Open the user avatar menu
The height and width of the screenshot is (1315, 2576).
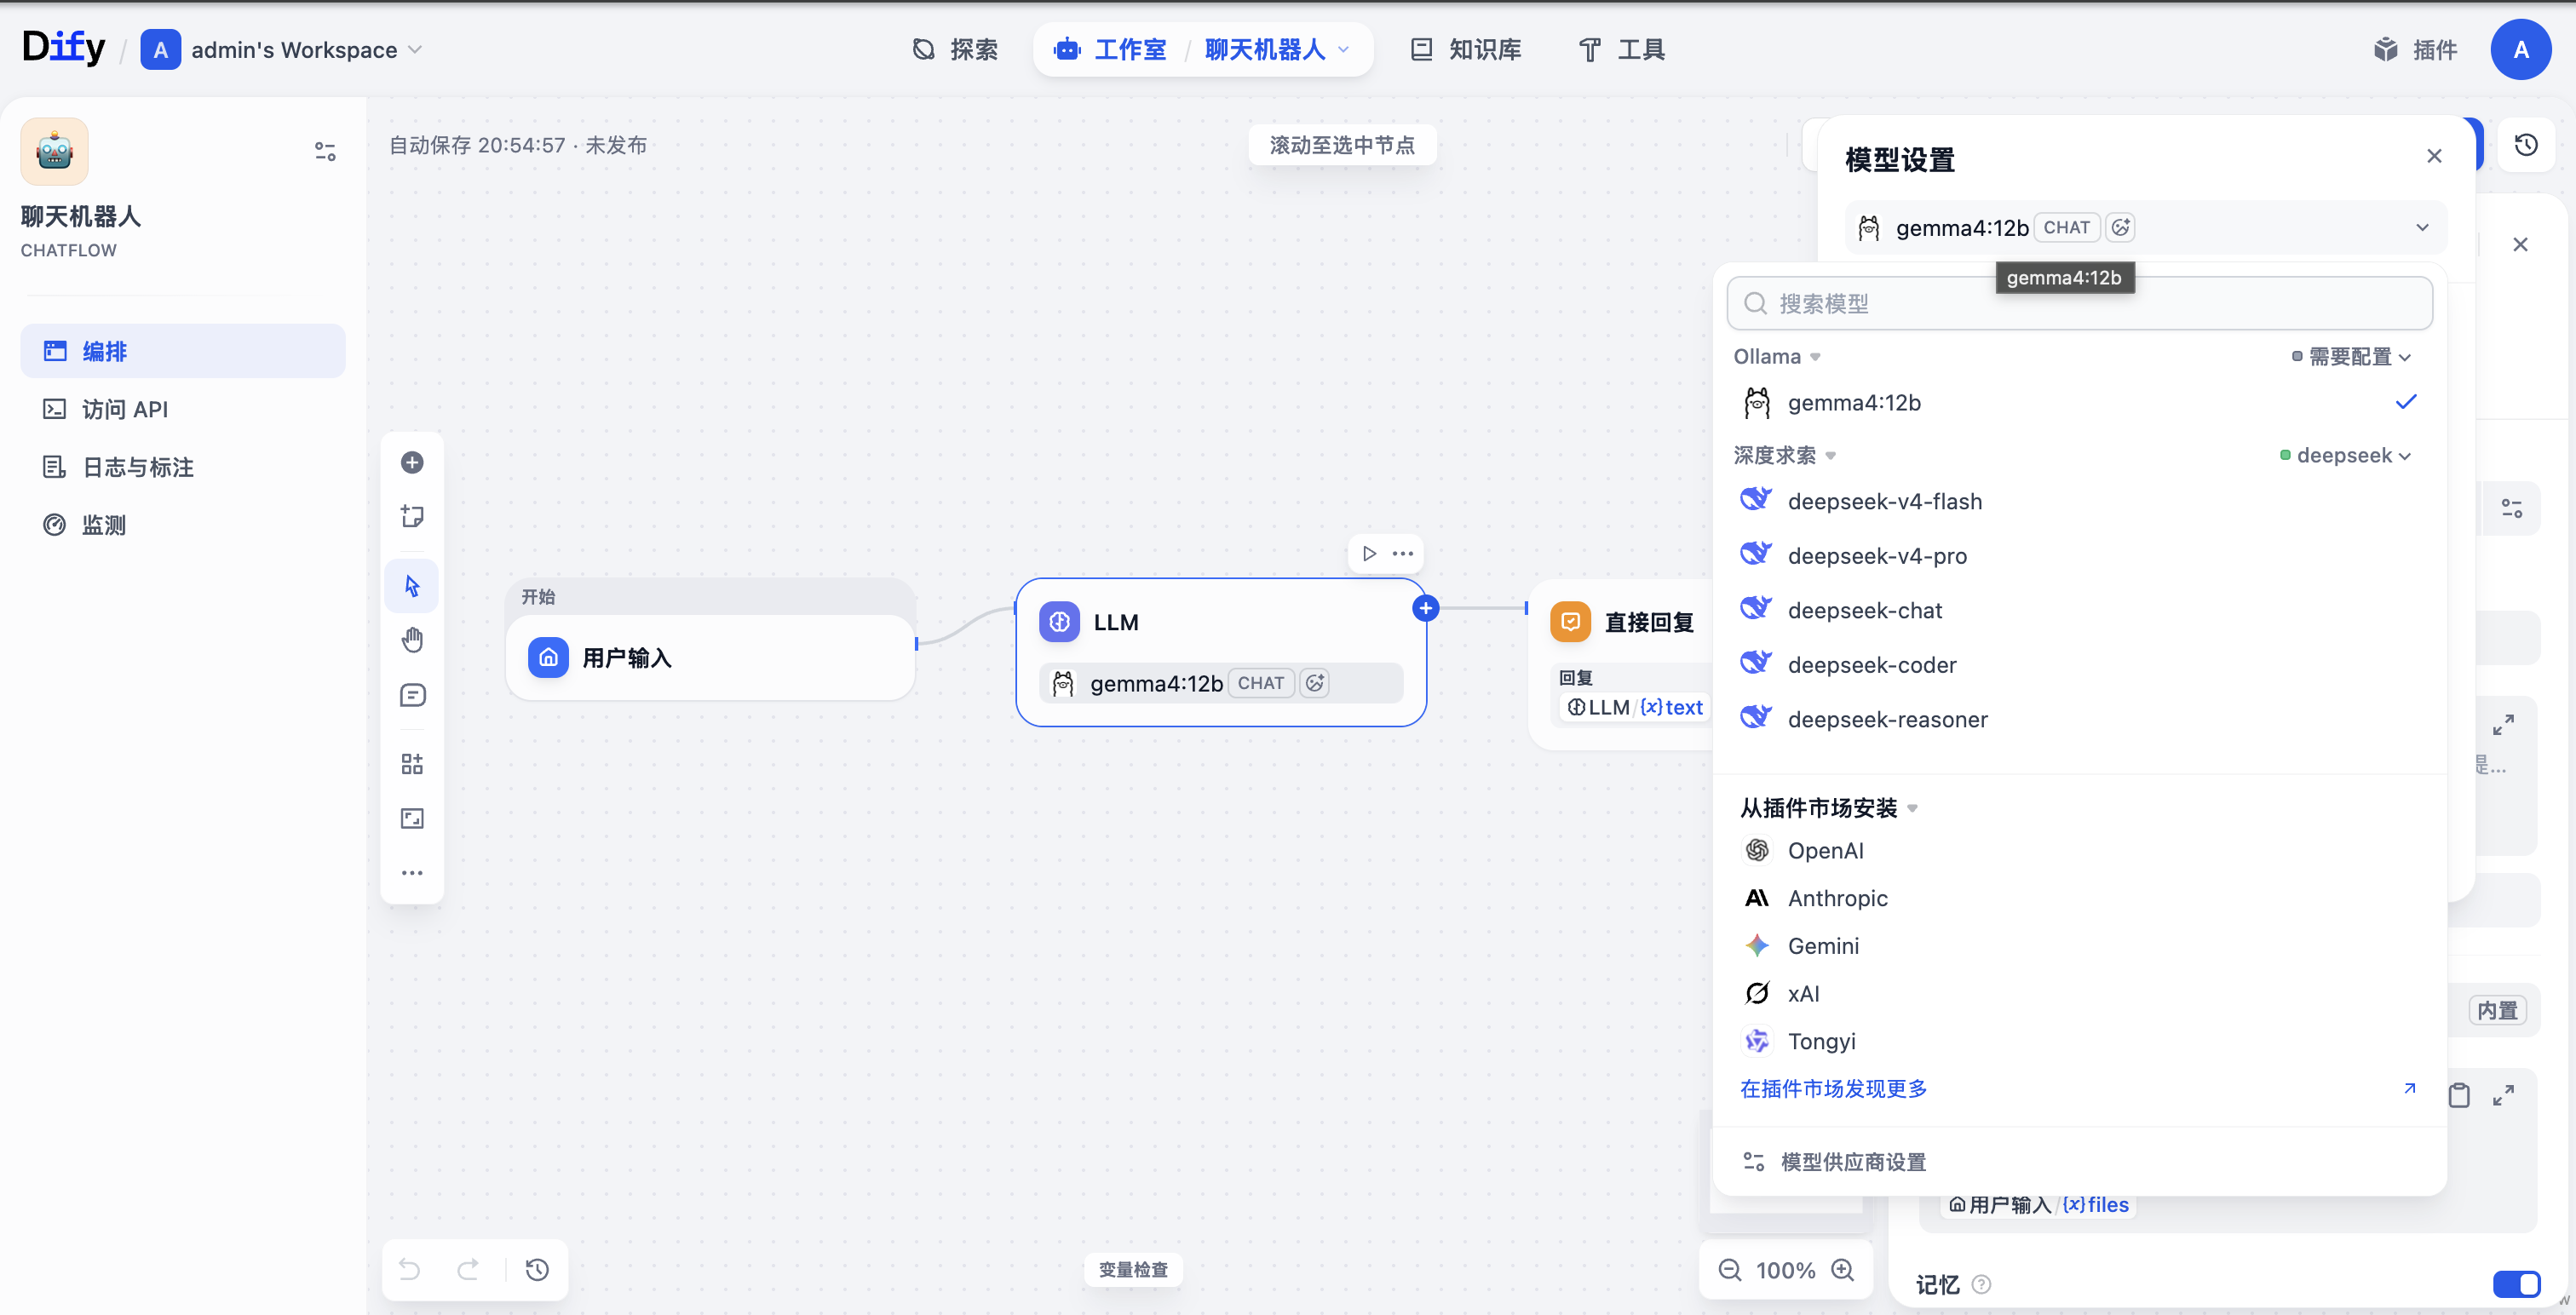pyautogui.click(x=2521, y=49)
